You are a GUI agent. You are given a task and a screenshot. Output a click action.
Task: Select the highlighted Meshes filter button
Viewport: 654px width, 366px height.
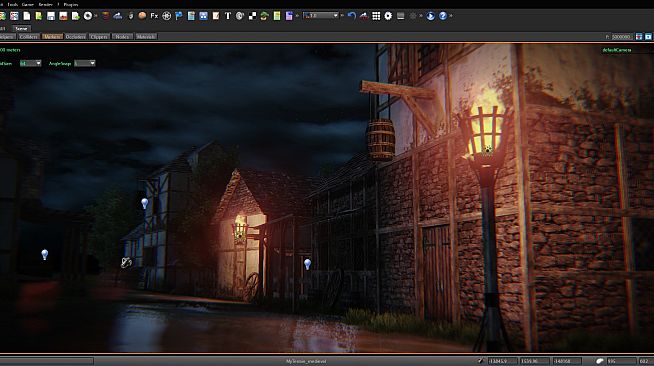coord(52,37)
